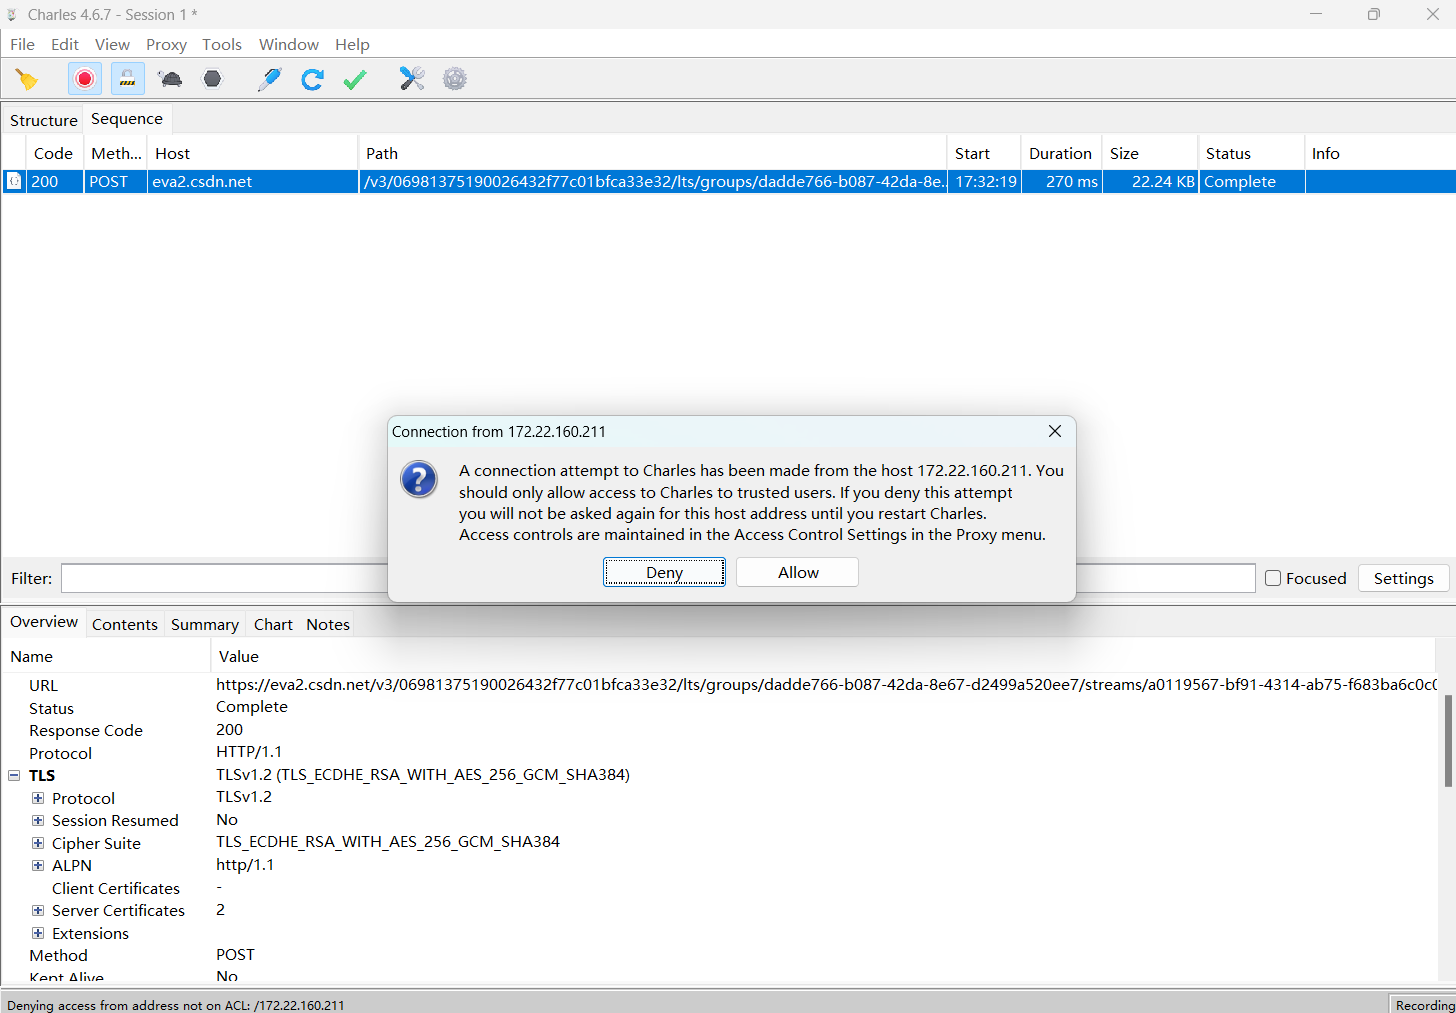Enable the Focused checkbox
Image resolution: width=1456 pixels, height=1013 pixels.
click(x=1273, y=578)
